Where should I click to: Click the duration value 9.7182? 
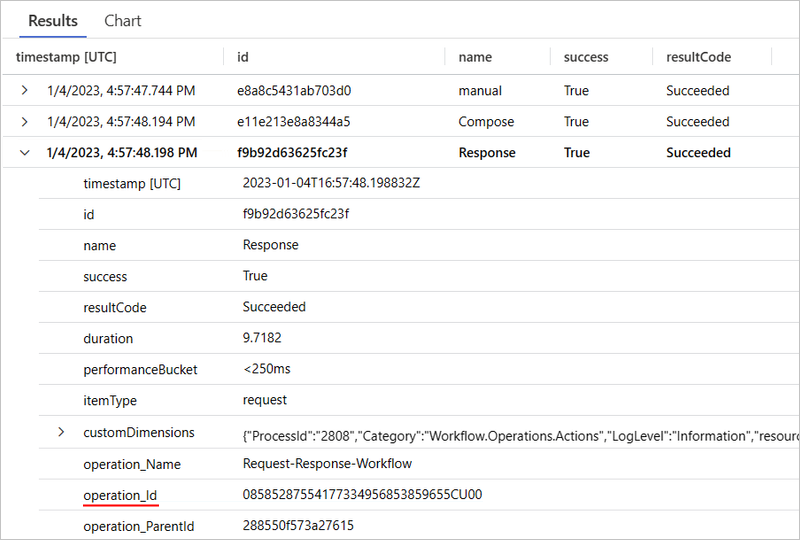[262, 339]
